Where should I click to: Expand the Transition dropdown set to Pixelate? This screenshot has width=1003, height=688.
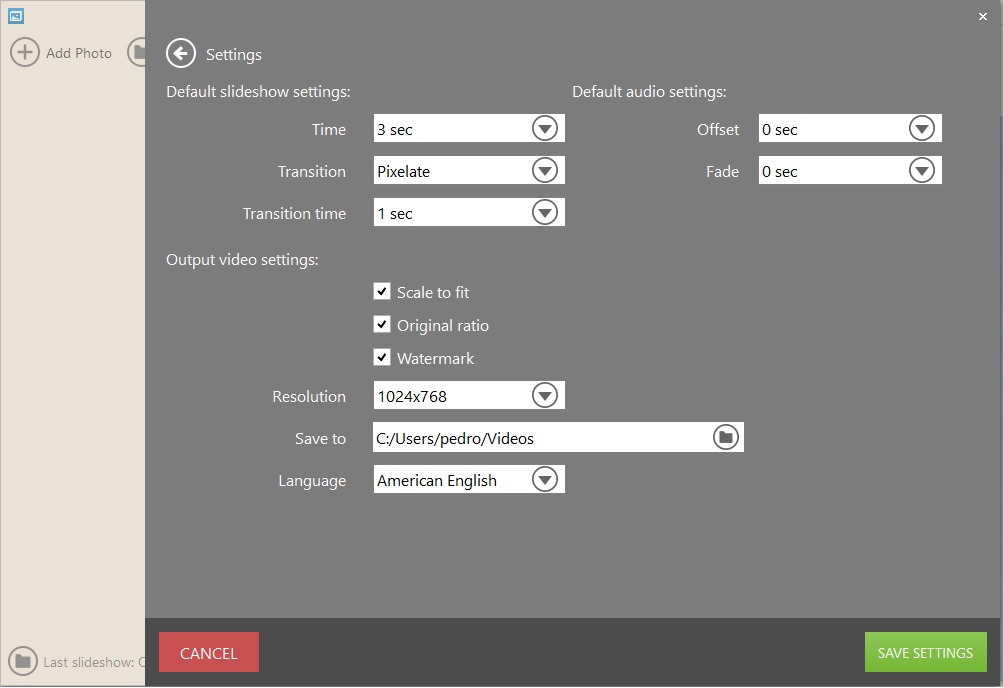[x=544, y=171]
